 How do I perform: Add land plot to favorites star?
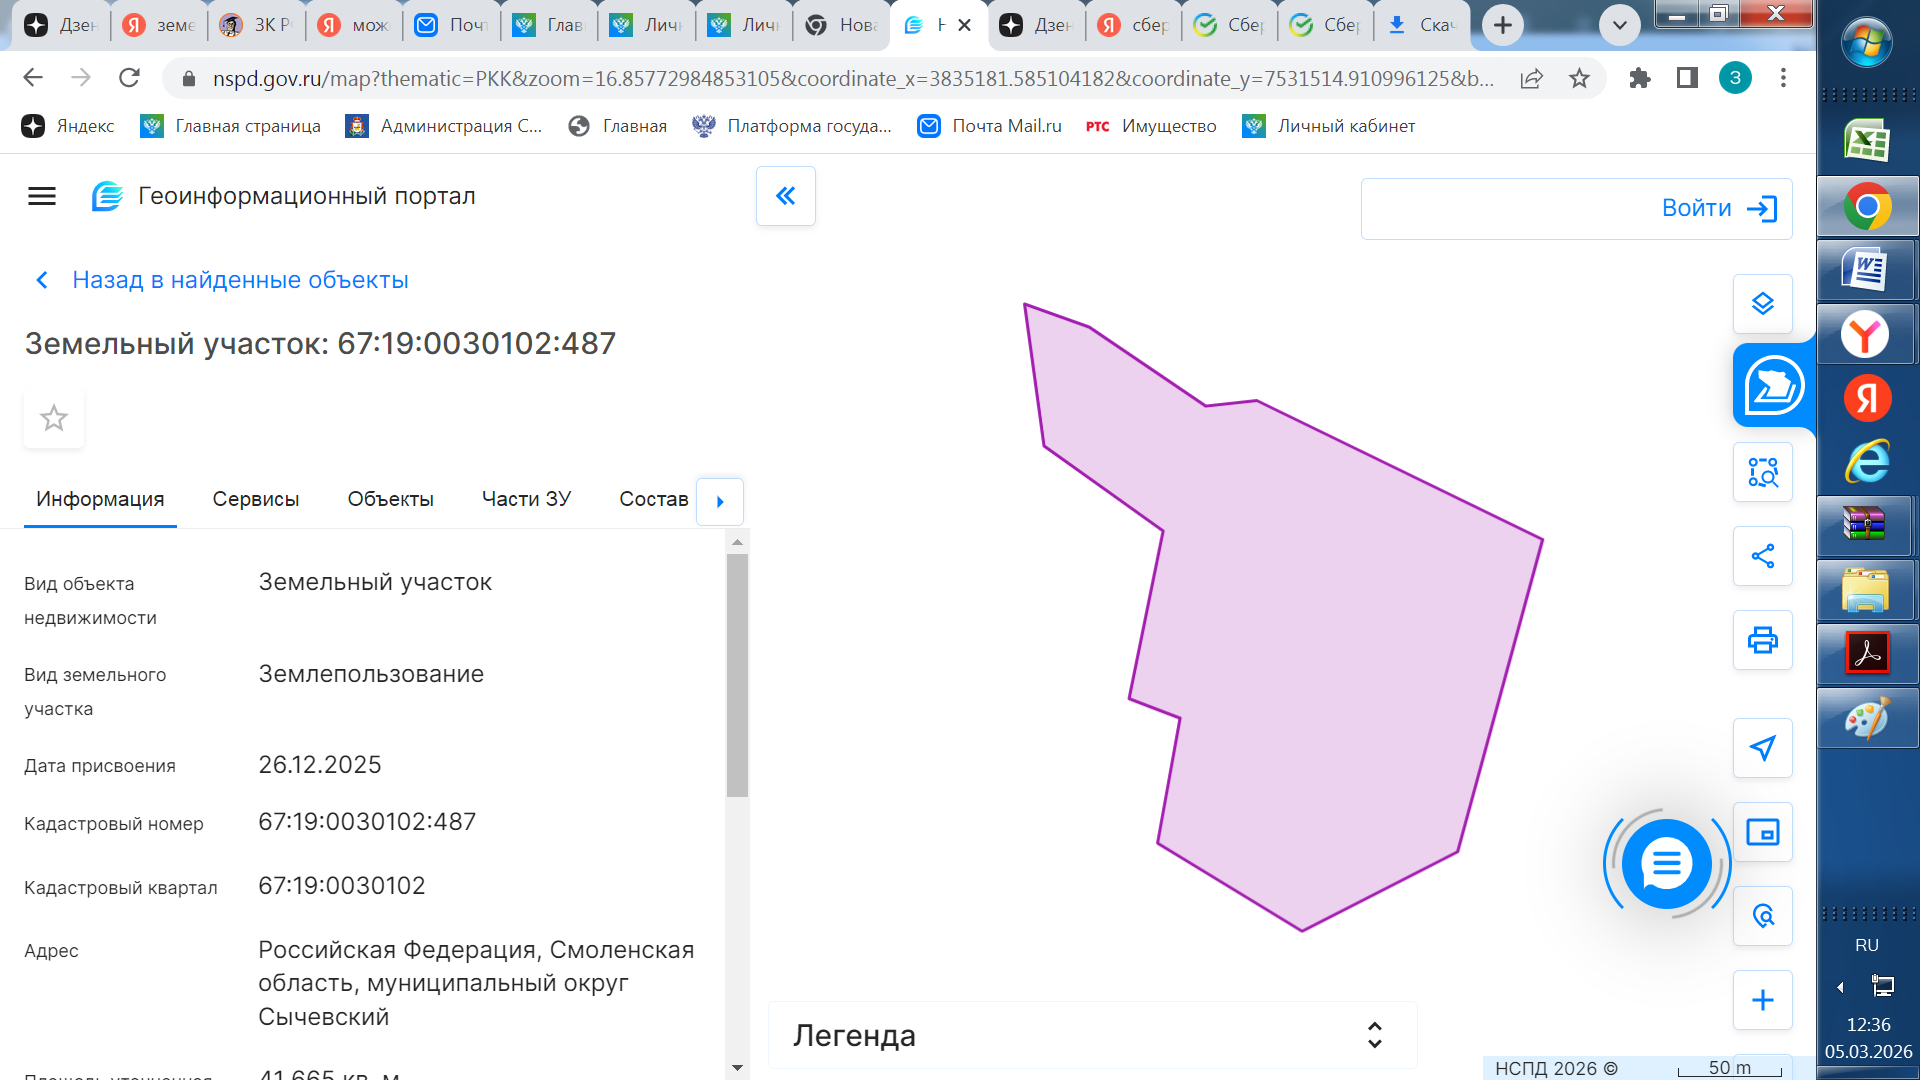[x=54, y=418]
